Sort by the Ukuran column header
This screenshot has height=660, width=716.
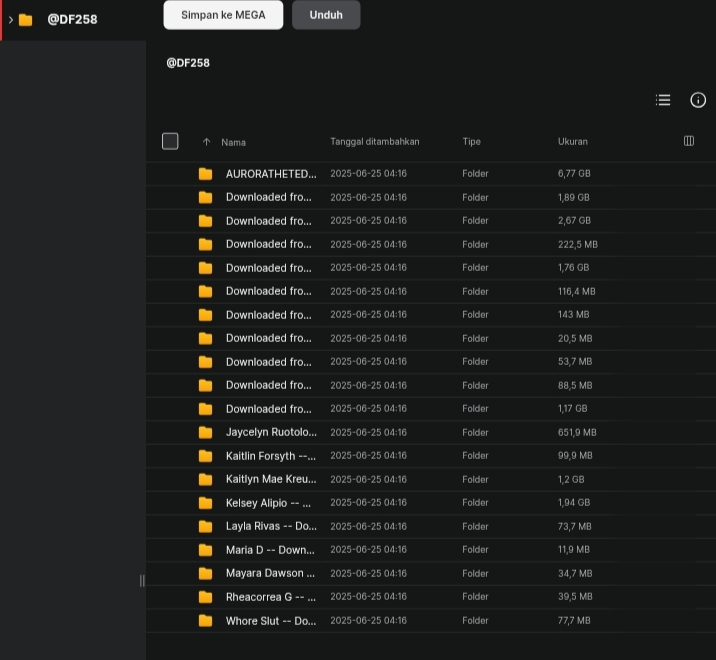(573, 142)
